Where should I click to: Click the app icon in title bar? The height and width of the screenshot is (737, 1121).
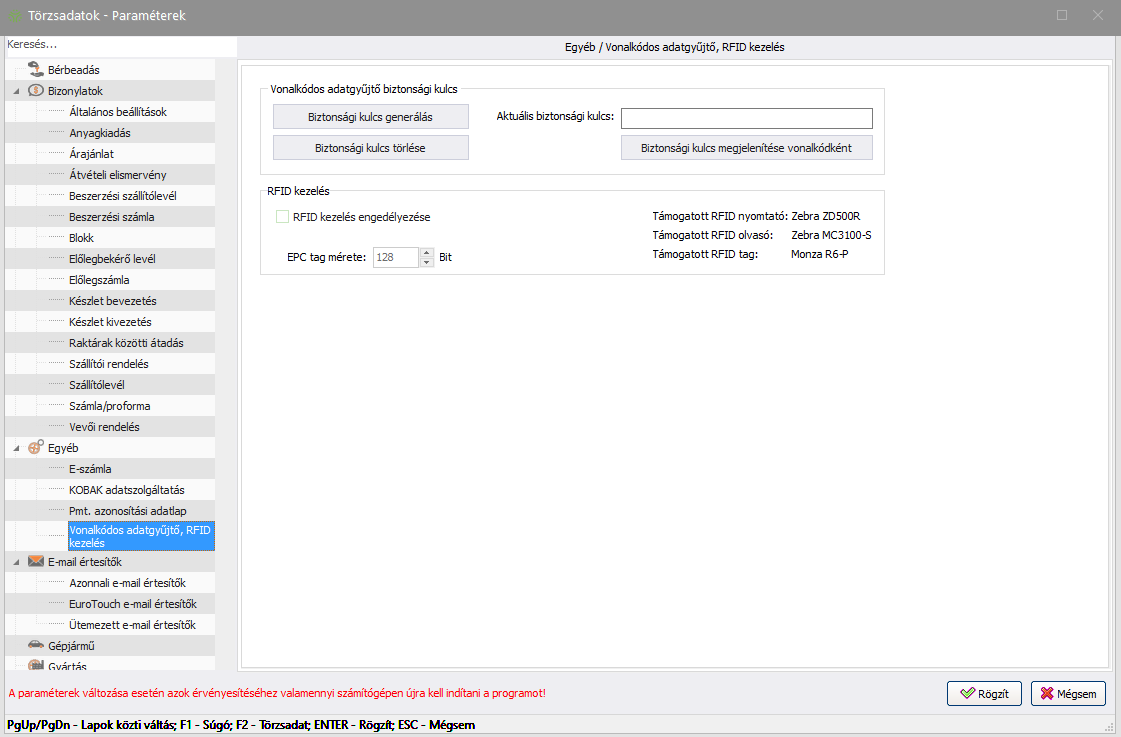pos(15,16)
